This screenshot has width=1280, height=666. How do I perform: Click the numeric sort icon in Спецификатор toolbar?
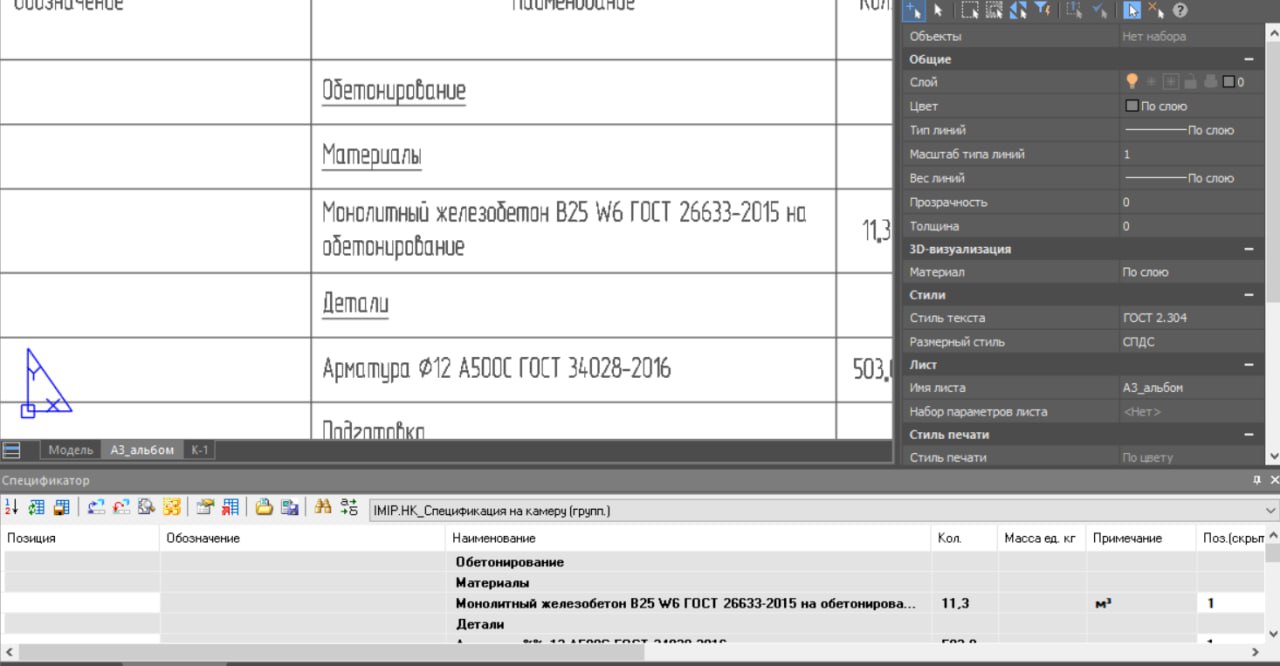[11, 507]
